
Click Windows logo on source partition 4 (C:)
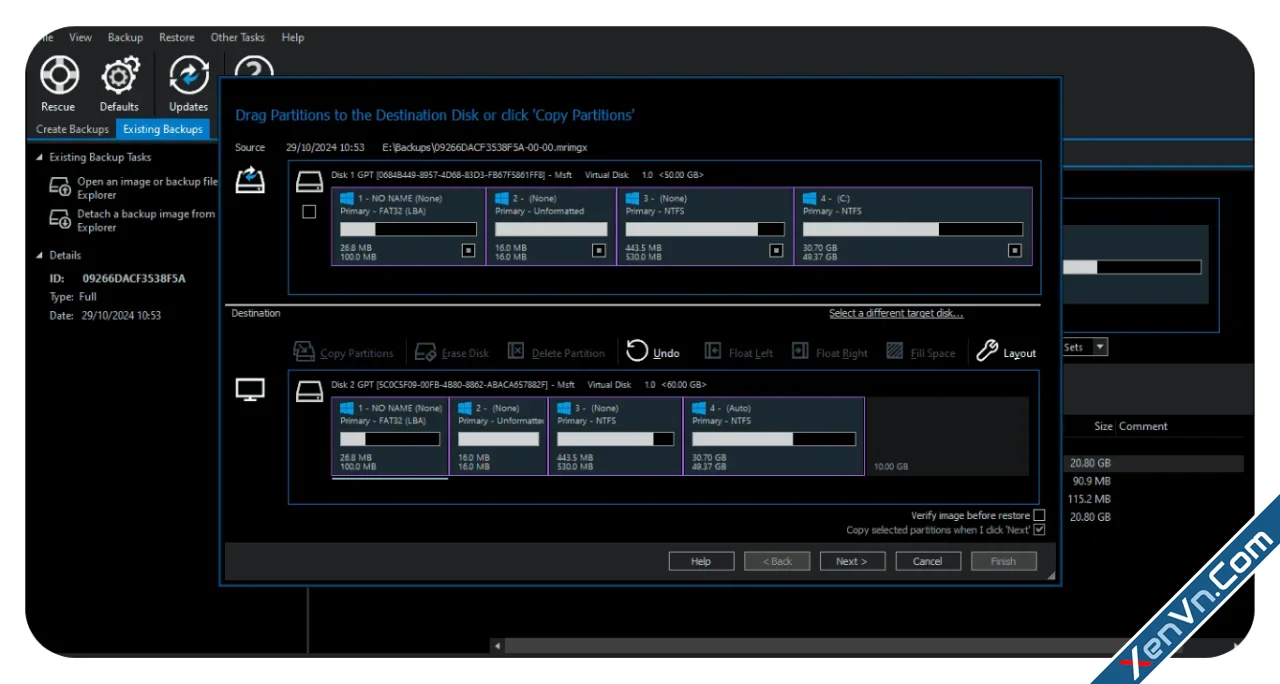point(809,198)
